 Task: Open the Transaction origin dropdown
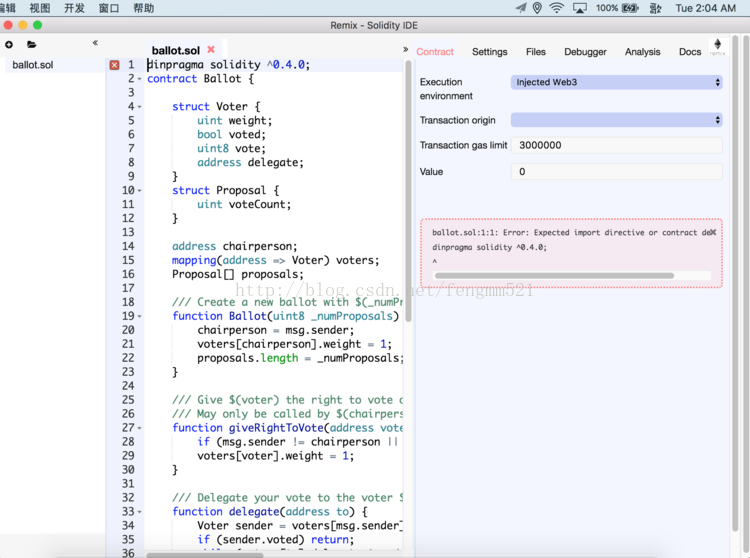(x=617, y=120)
